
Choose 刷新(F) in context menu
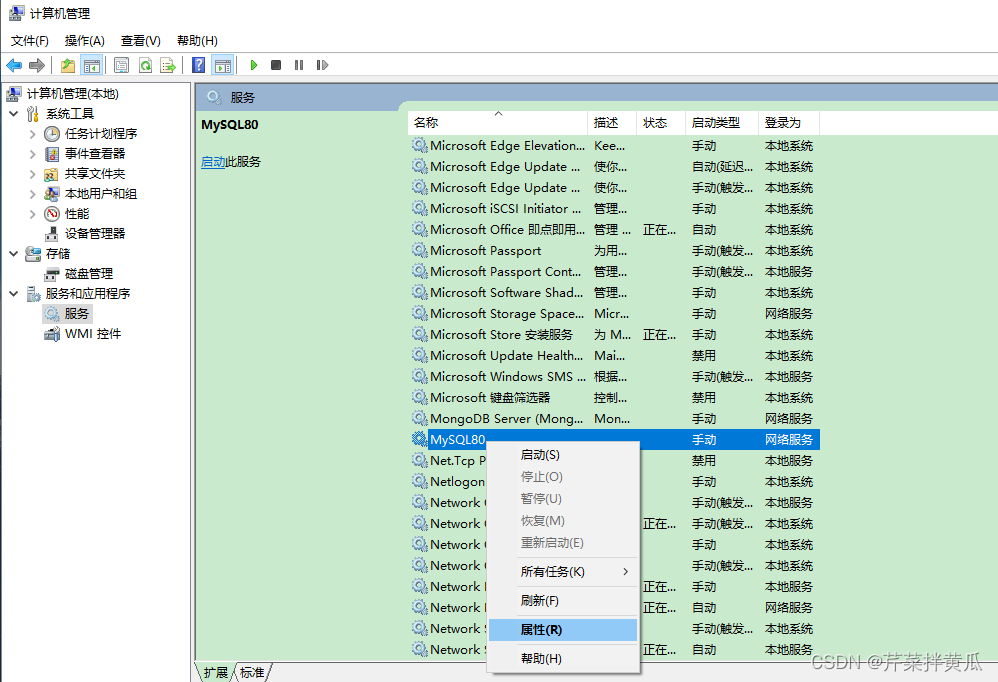pyautogui.click(x=563, y=601)
